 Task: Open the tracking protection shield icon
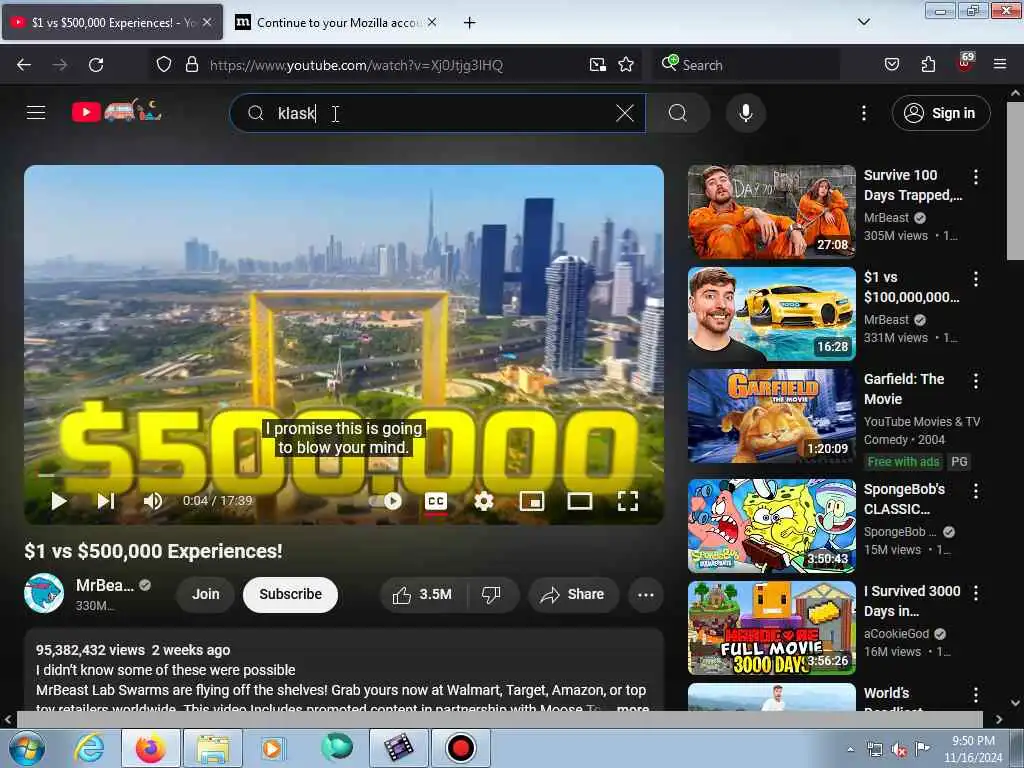(163, 65)
